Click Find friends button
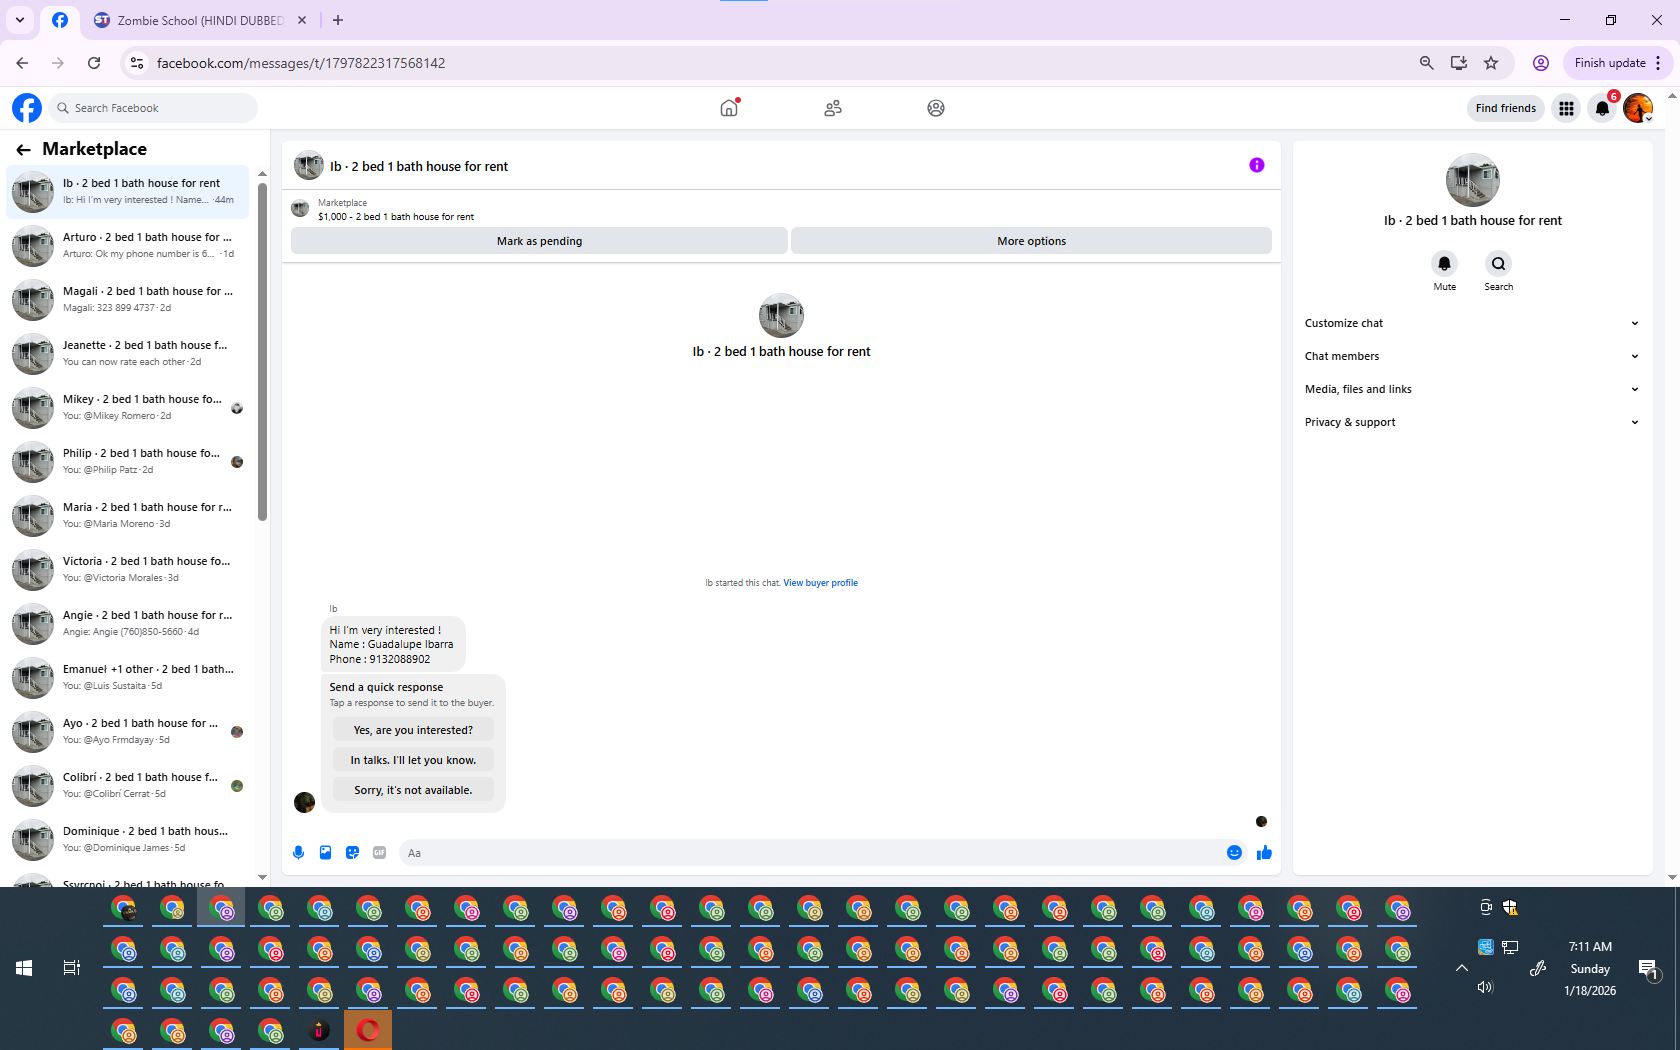Screen dimensions: 1680x1050 coord(1505,108)
